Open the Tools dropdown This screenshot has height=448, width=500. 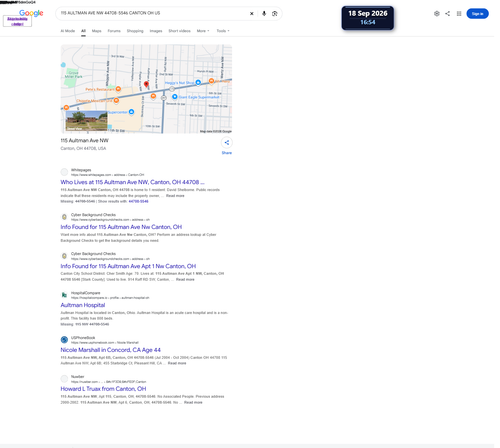point(223,31)
